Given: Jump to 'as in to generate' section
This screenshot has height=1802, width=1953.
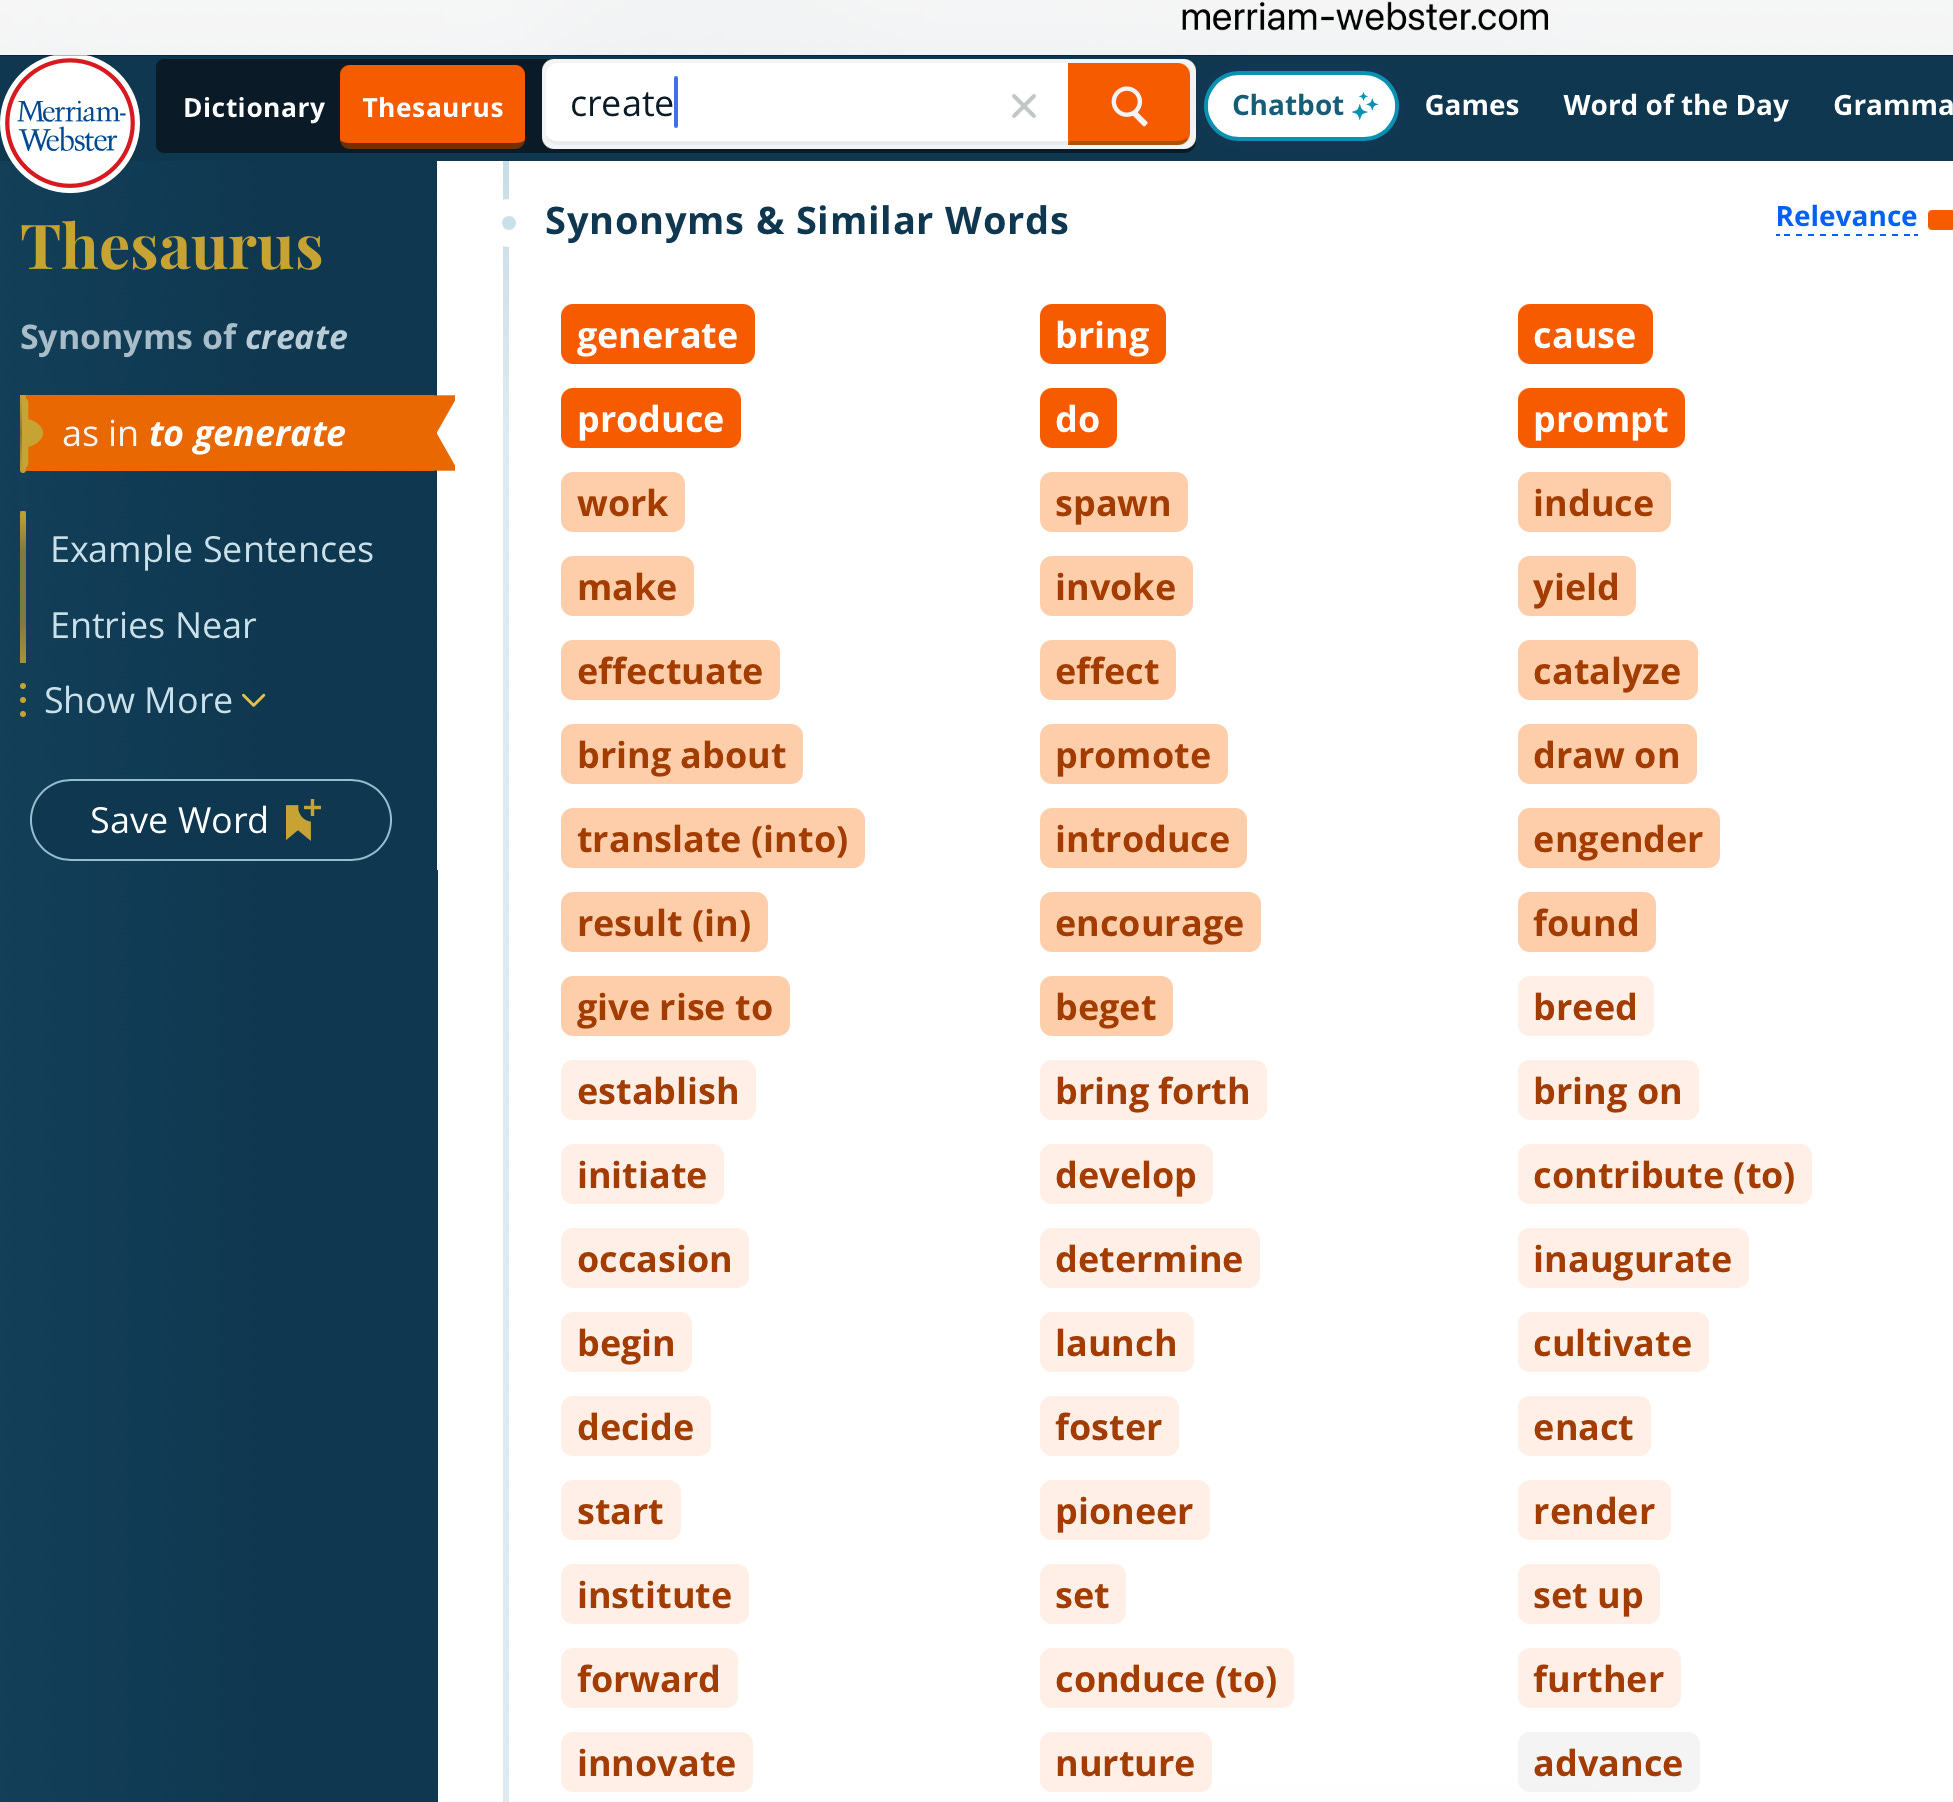Looking at the screenshot, I should (x=237, y=433).
